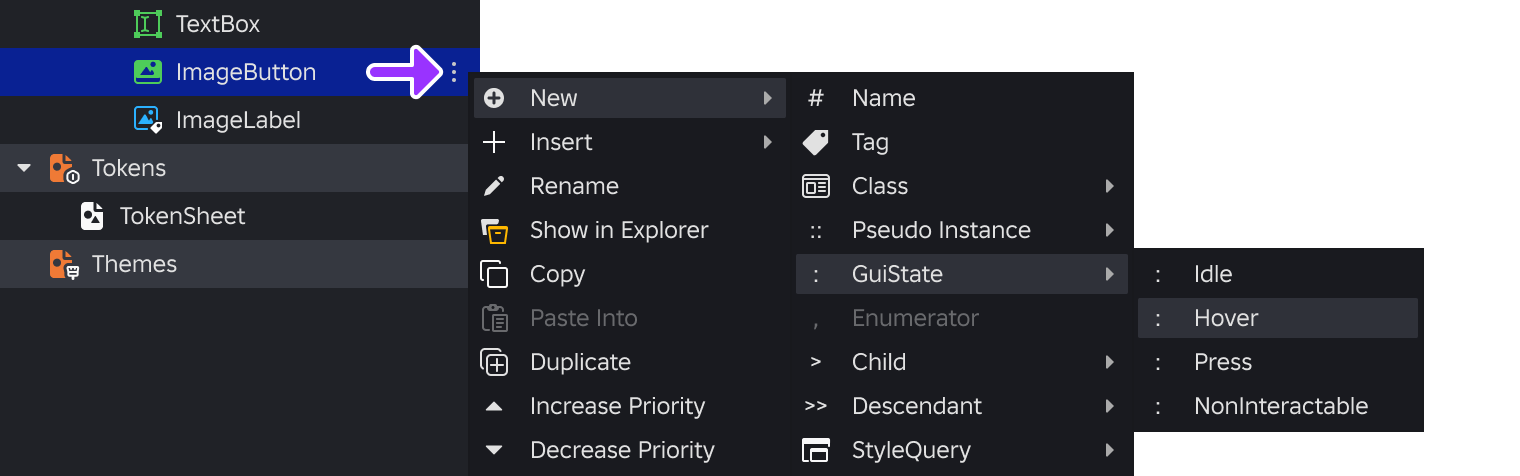Choose Tag in the New submenu
1520x476 pixels.
(961, 142)
